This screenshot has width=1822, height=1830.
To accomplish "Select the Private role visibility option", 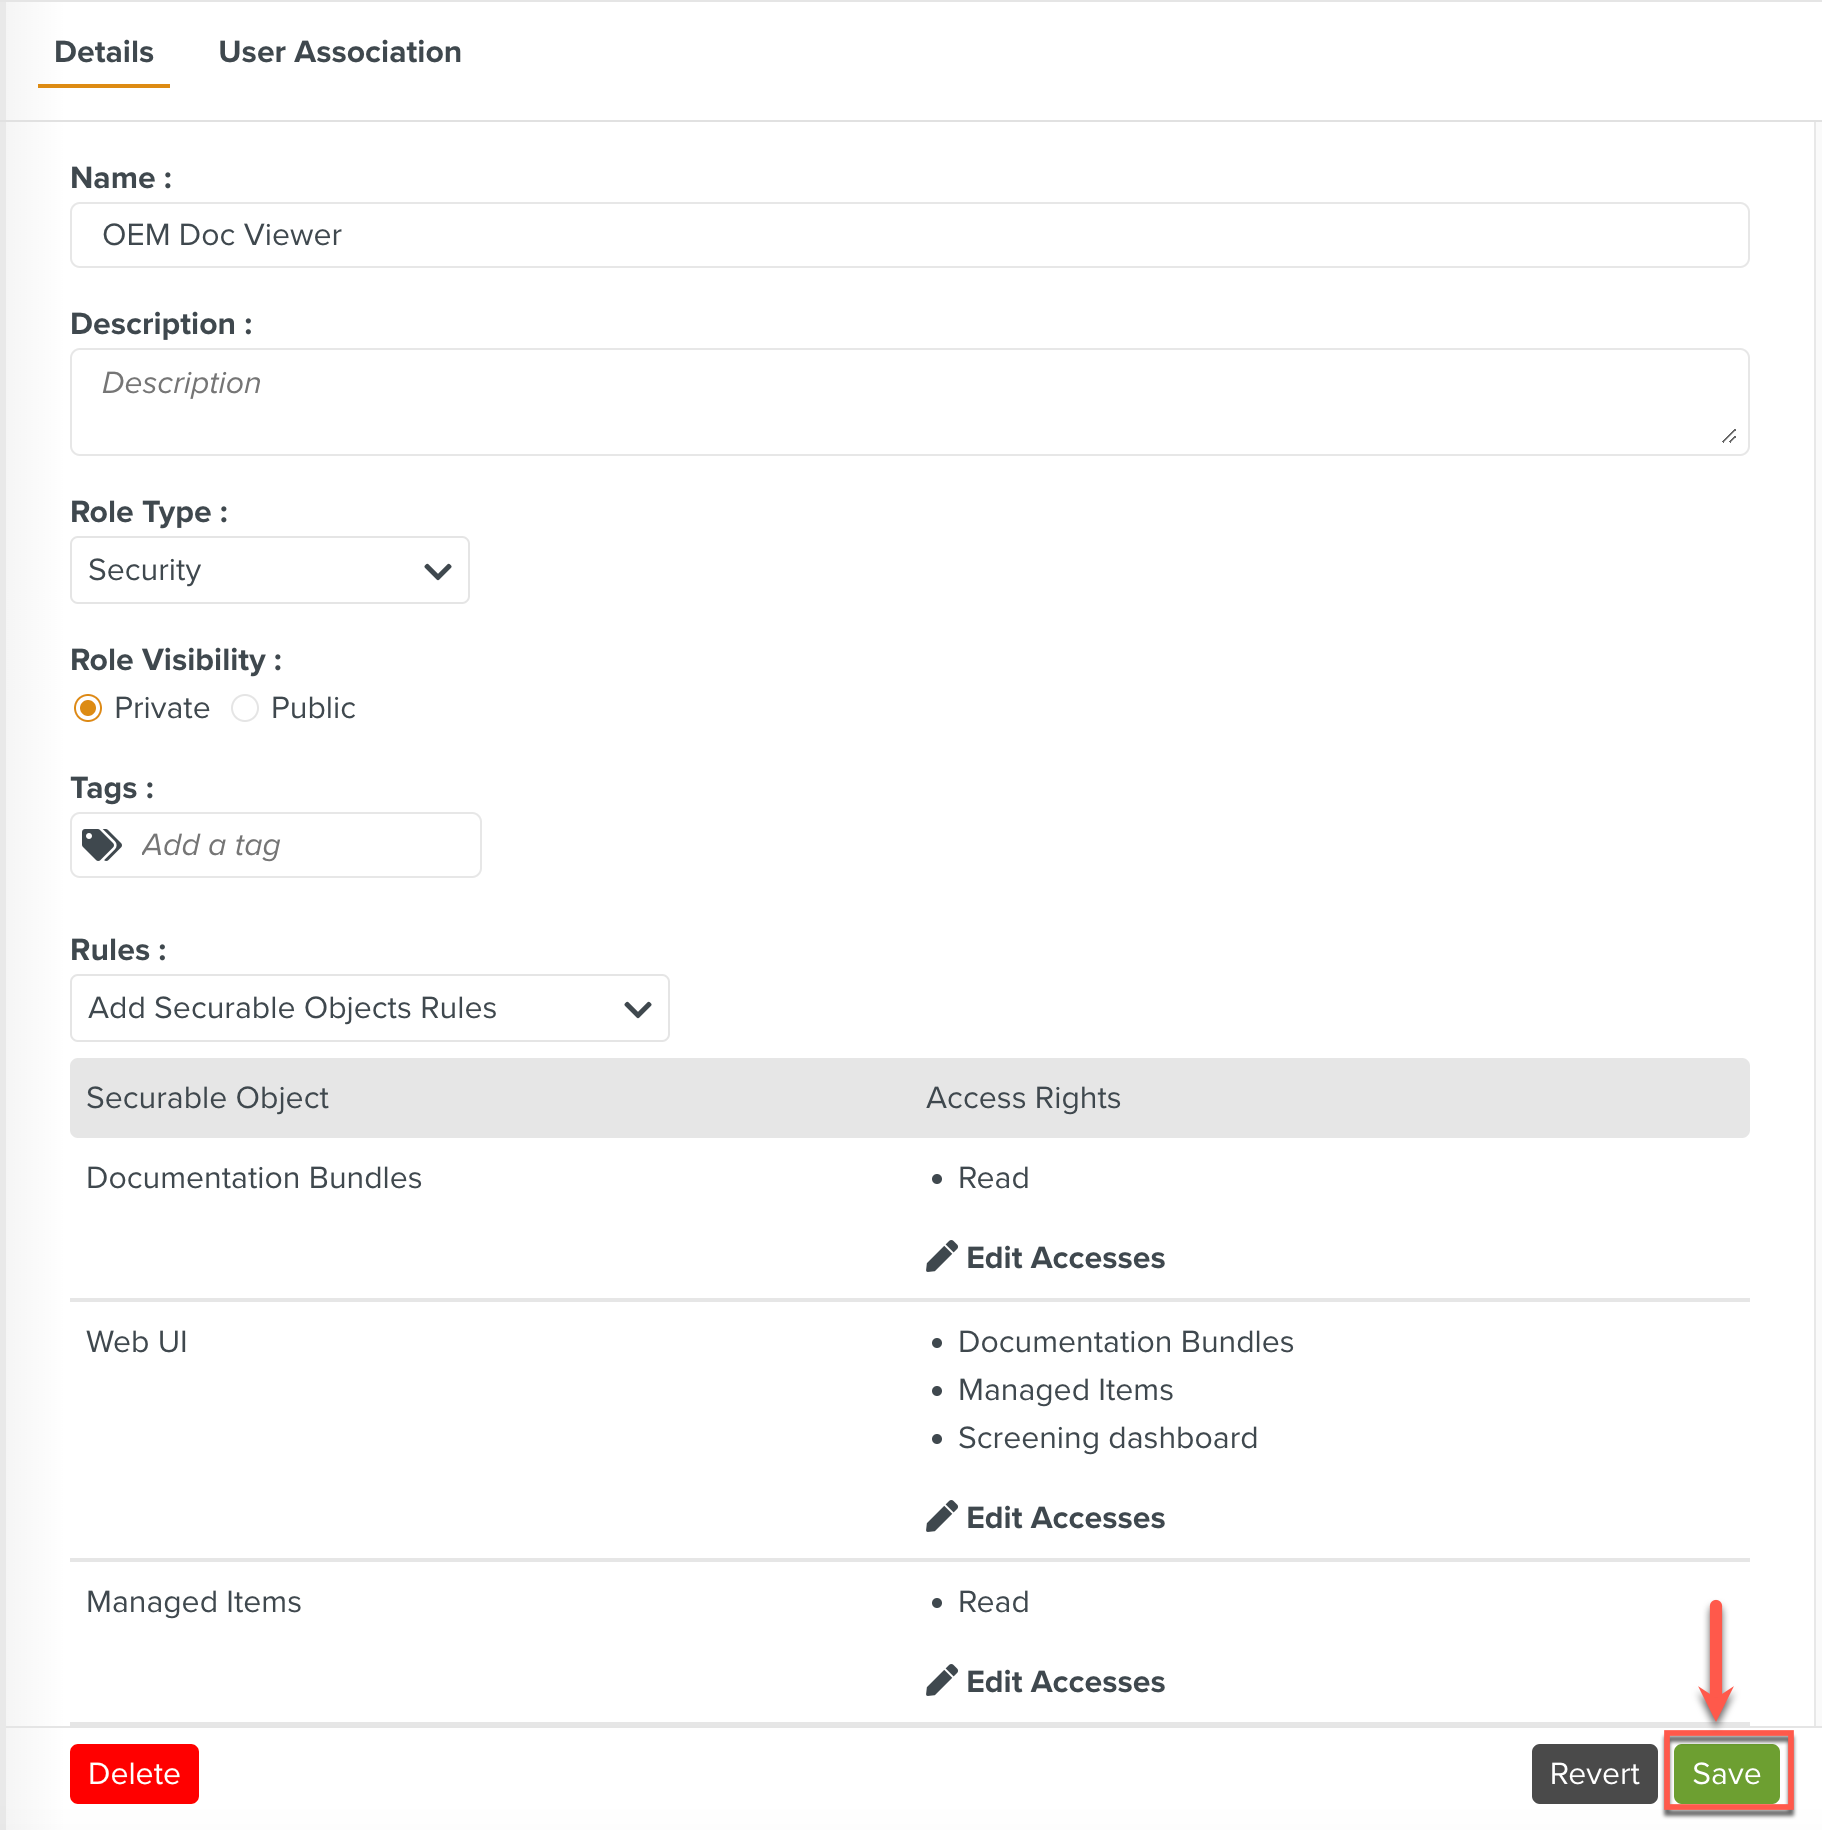I will (x=88, y=708).
